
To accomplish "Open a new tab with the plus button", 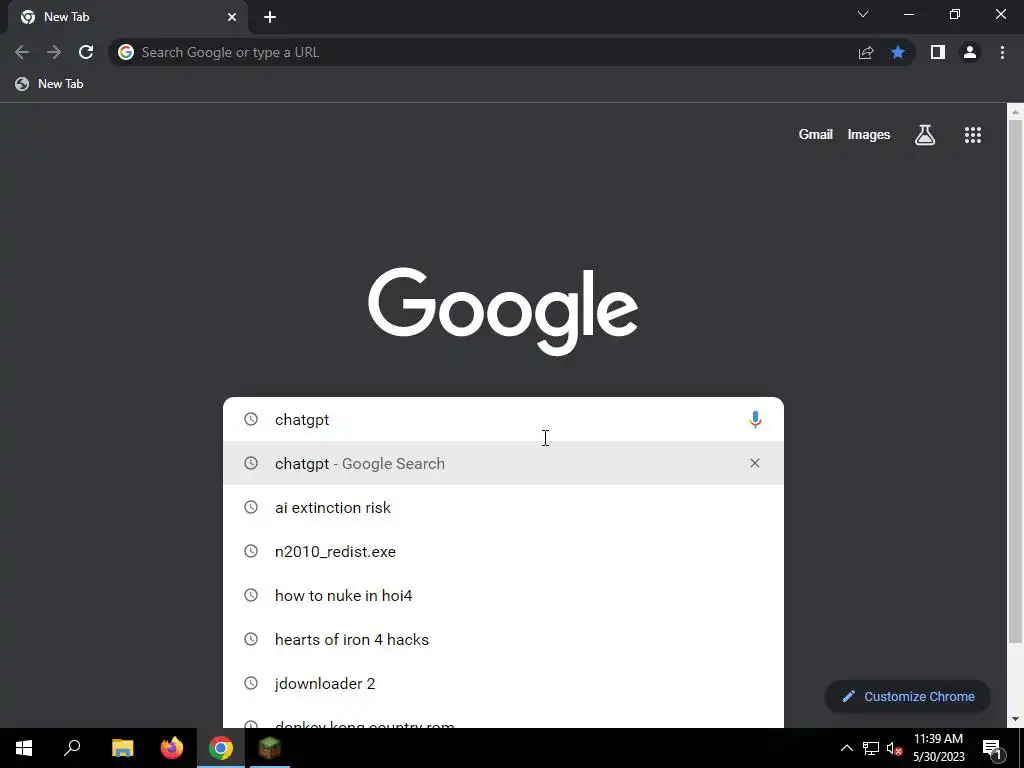I will coord(270,17).
